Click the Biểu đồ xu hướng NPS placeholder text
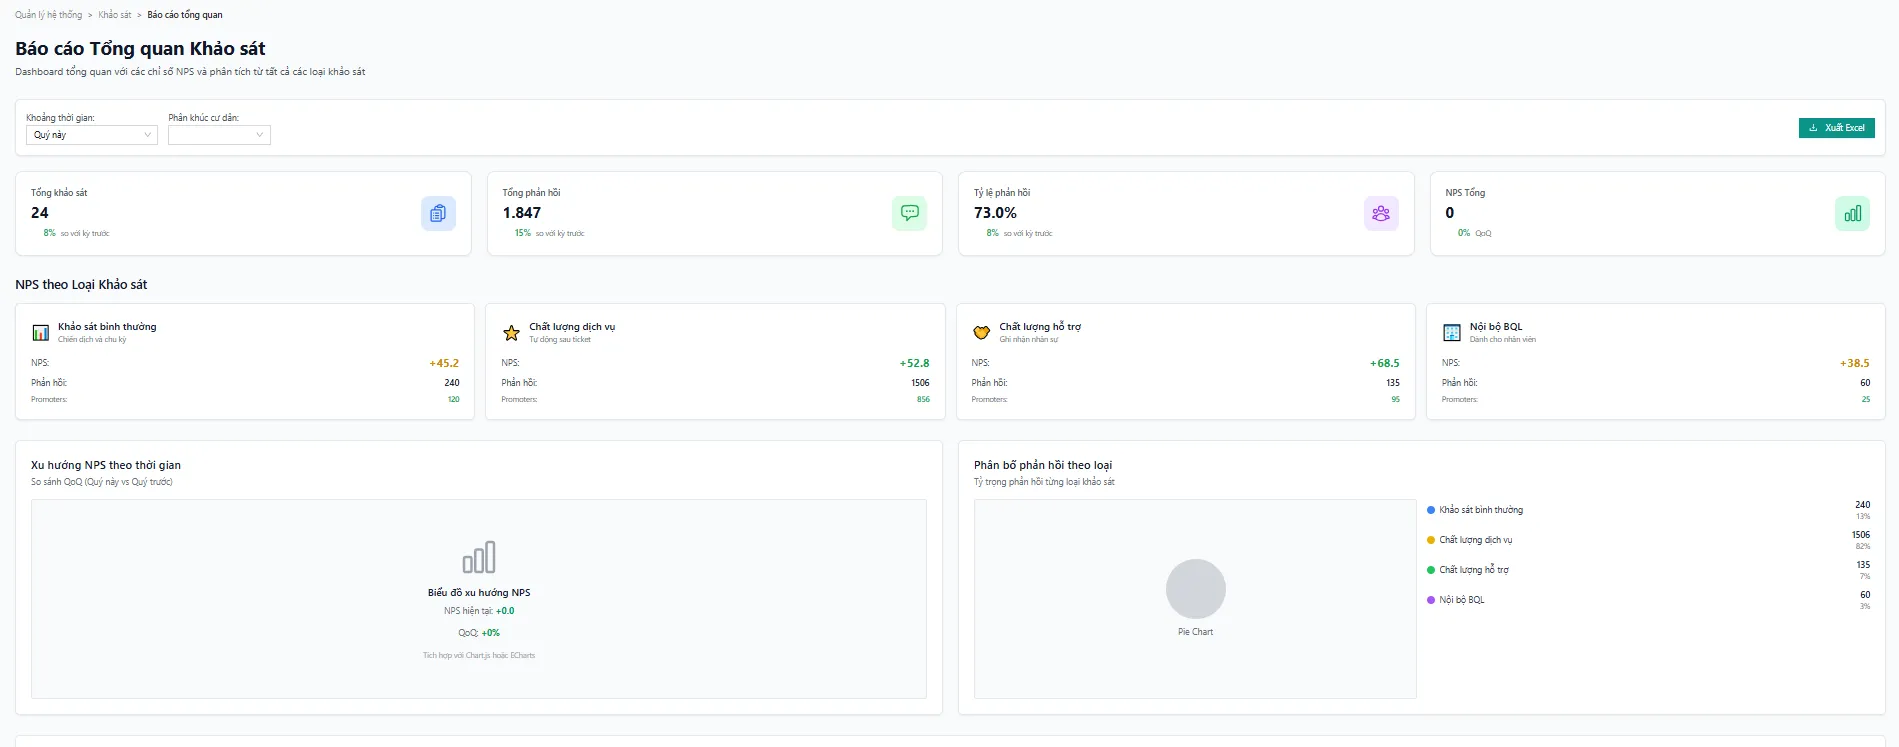Image resolution: width=1899 pixels, height=747 pixels. tap(479, 593)
